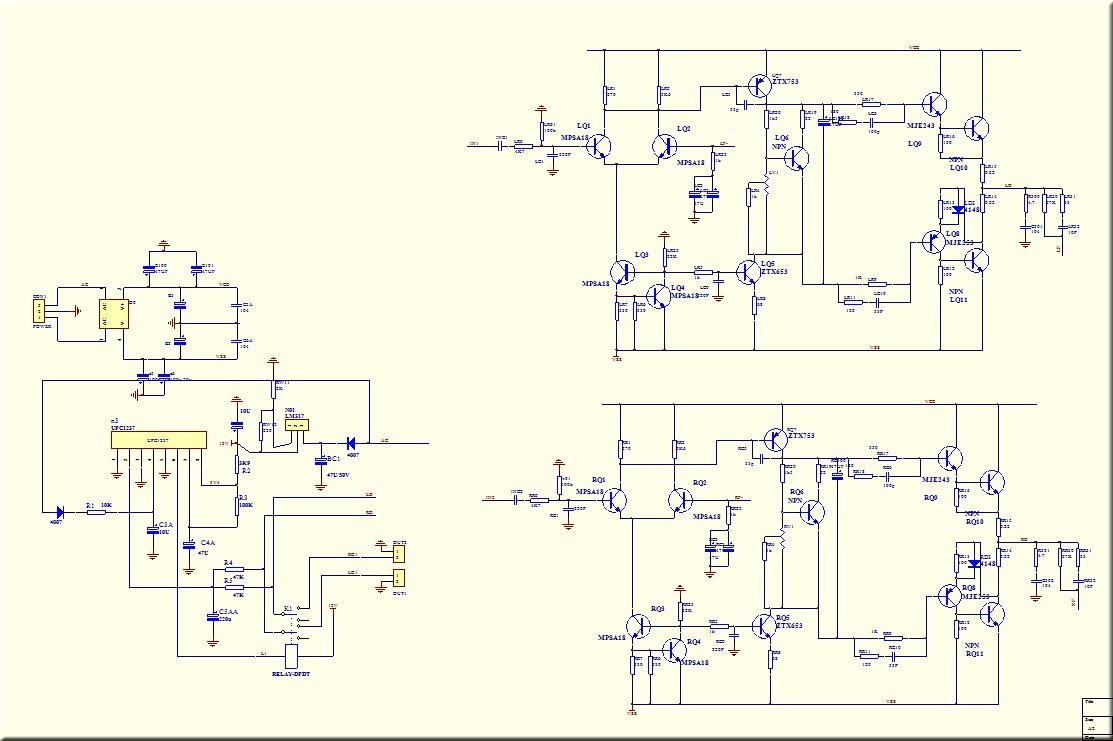Select the POWER connector symbol
Image resolution: width=1113 pixels, height=741 pixels.
pos(41,312)
